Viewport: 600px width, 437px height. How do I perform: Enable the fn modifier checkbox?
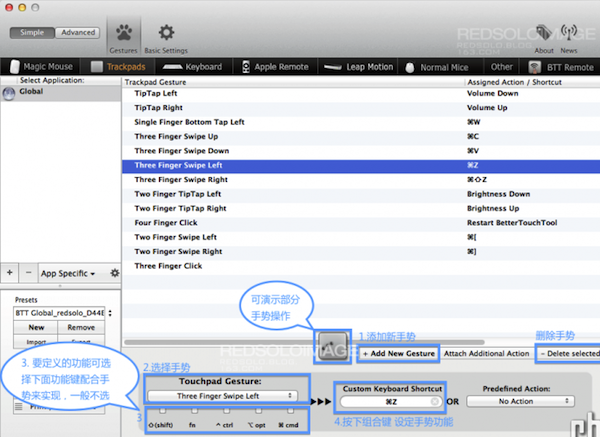click(x=194, y=411)
